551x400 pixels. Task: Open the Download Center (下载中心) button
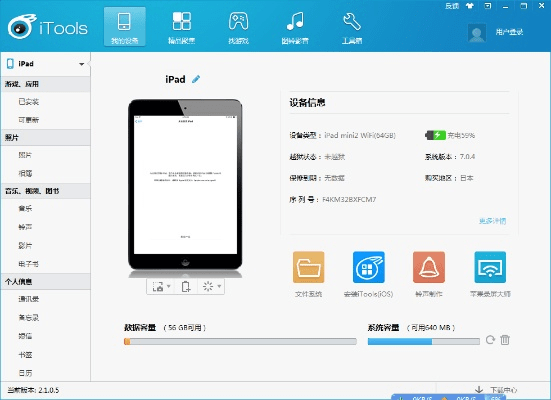coord(504,390)
